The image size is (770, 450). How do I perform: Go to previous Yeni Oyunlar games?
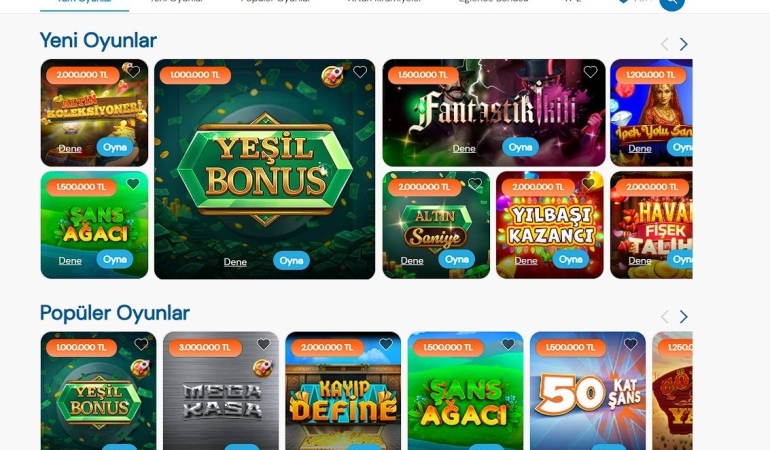[664, 44]
